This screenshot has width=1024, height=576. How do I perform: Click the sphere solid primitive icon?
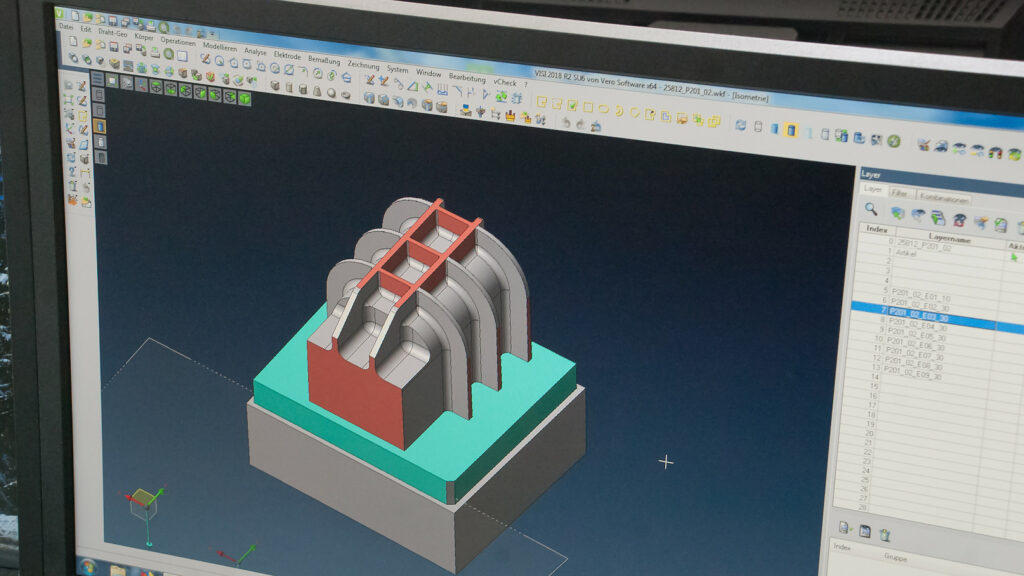coord(331,92)
